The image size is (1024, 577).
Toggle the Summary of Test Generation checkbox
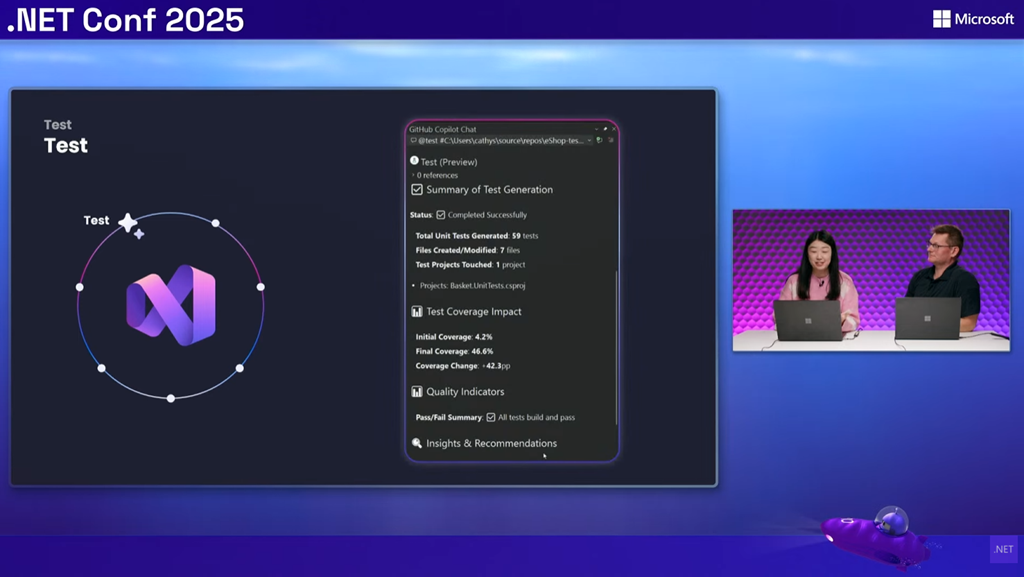point(417,189)
